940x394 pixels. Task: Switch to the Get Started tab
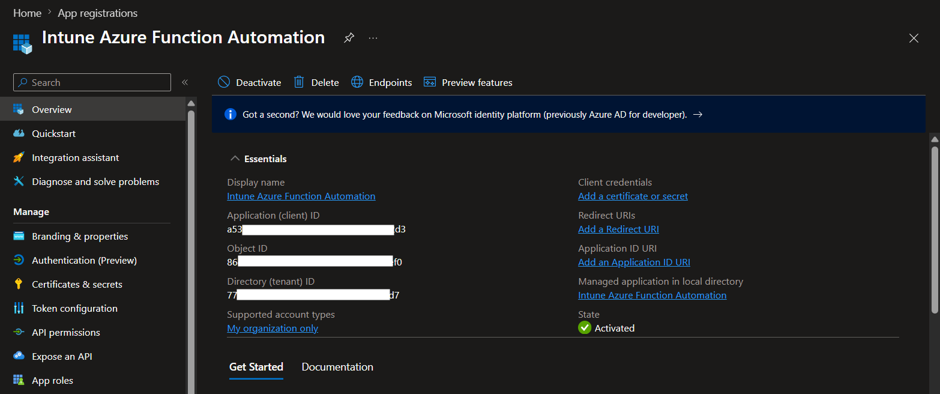tap(256, 367)
